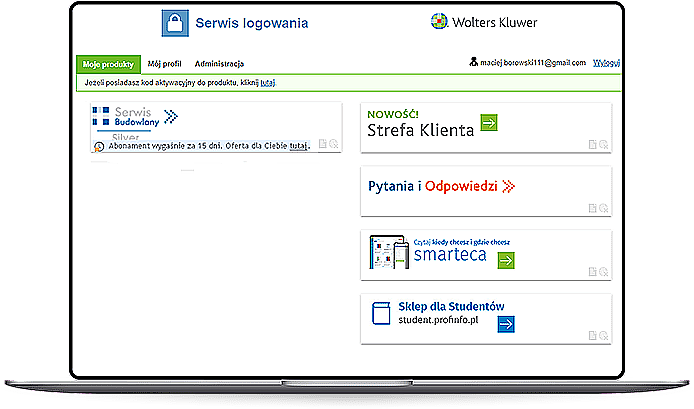Click the NOWOŚĆ! label
This screenshot has height=409, width=694.
point(393,114)
